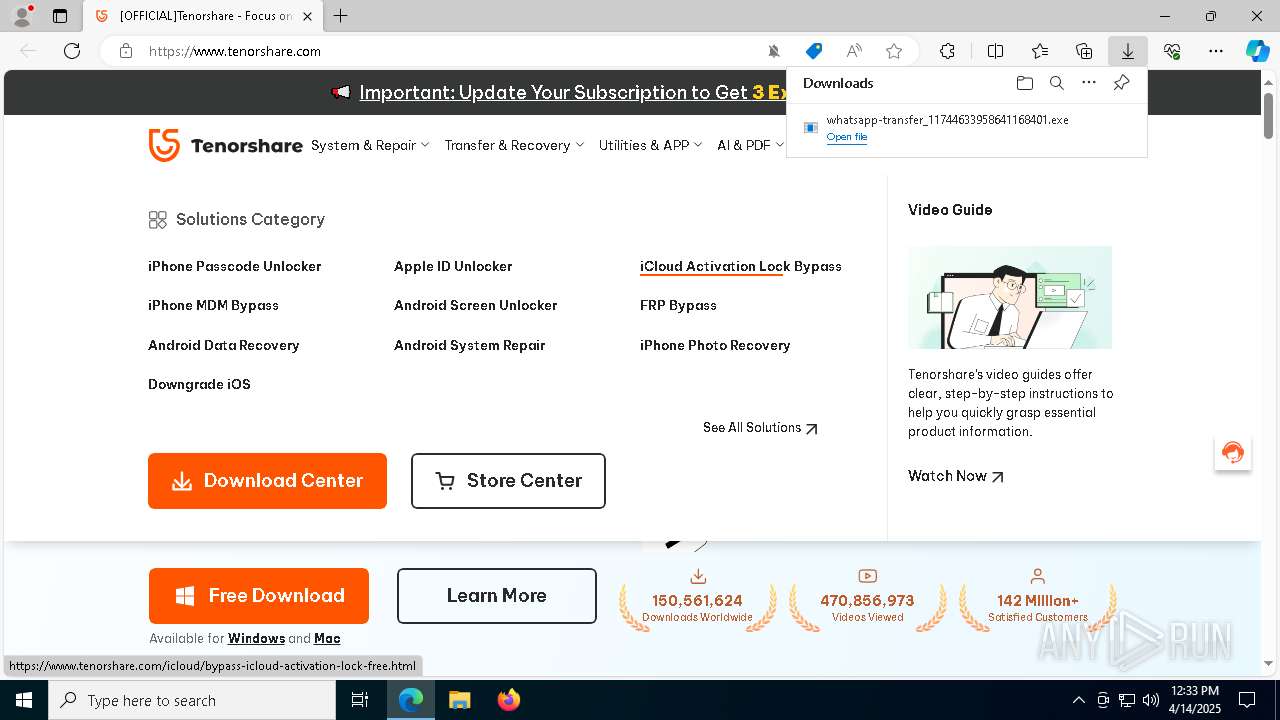The height and width of the screenshot is (720, 1280).
Task: Open the subscription update banner link
Action: [x=574, y=92]
